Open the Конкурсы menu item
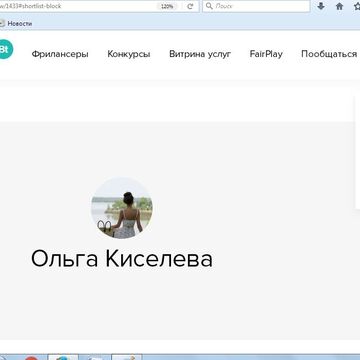Screen dimensions: 360x360 coord(129,54)
